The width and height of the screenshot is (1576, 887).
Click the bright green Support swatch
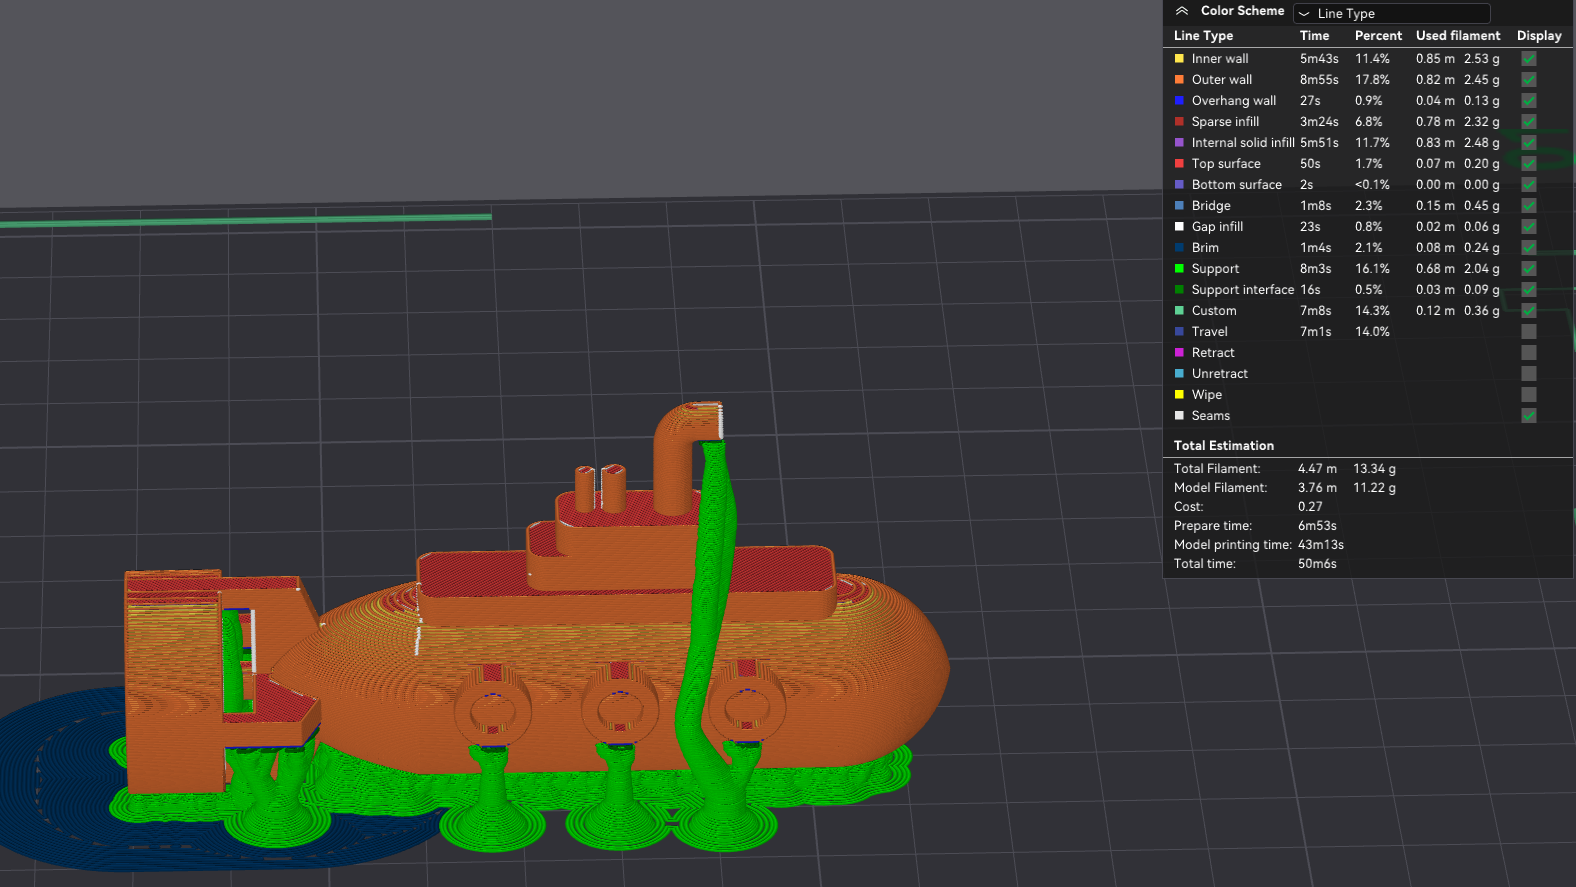point(1179,269)
